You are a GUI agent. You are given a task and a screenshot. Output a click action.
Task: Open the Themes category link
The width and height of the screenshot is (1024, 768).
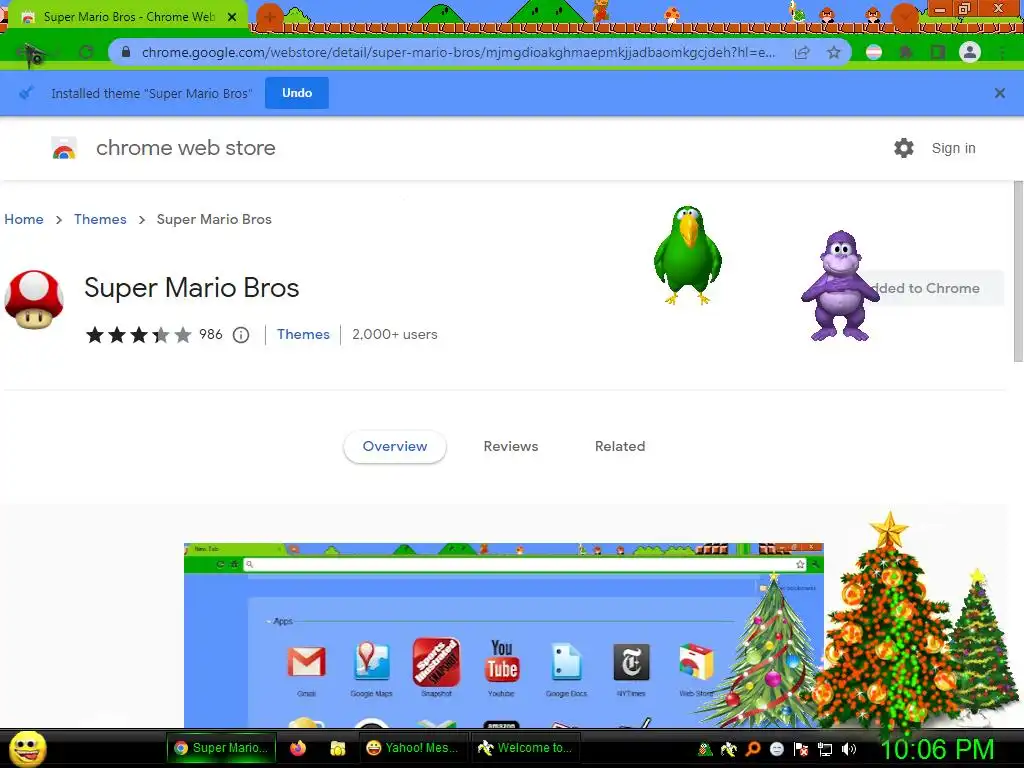(303, 334)
